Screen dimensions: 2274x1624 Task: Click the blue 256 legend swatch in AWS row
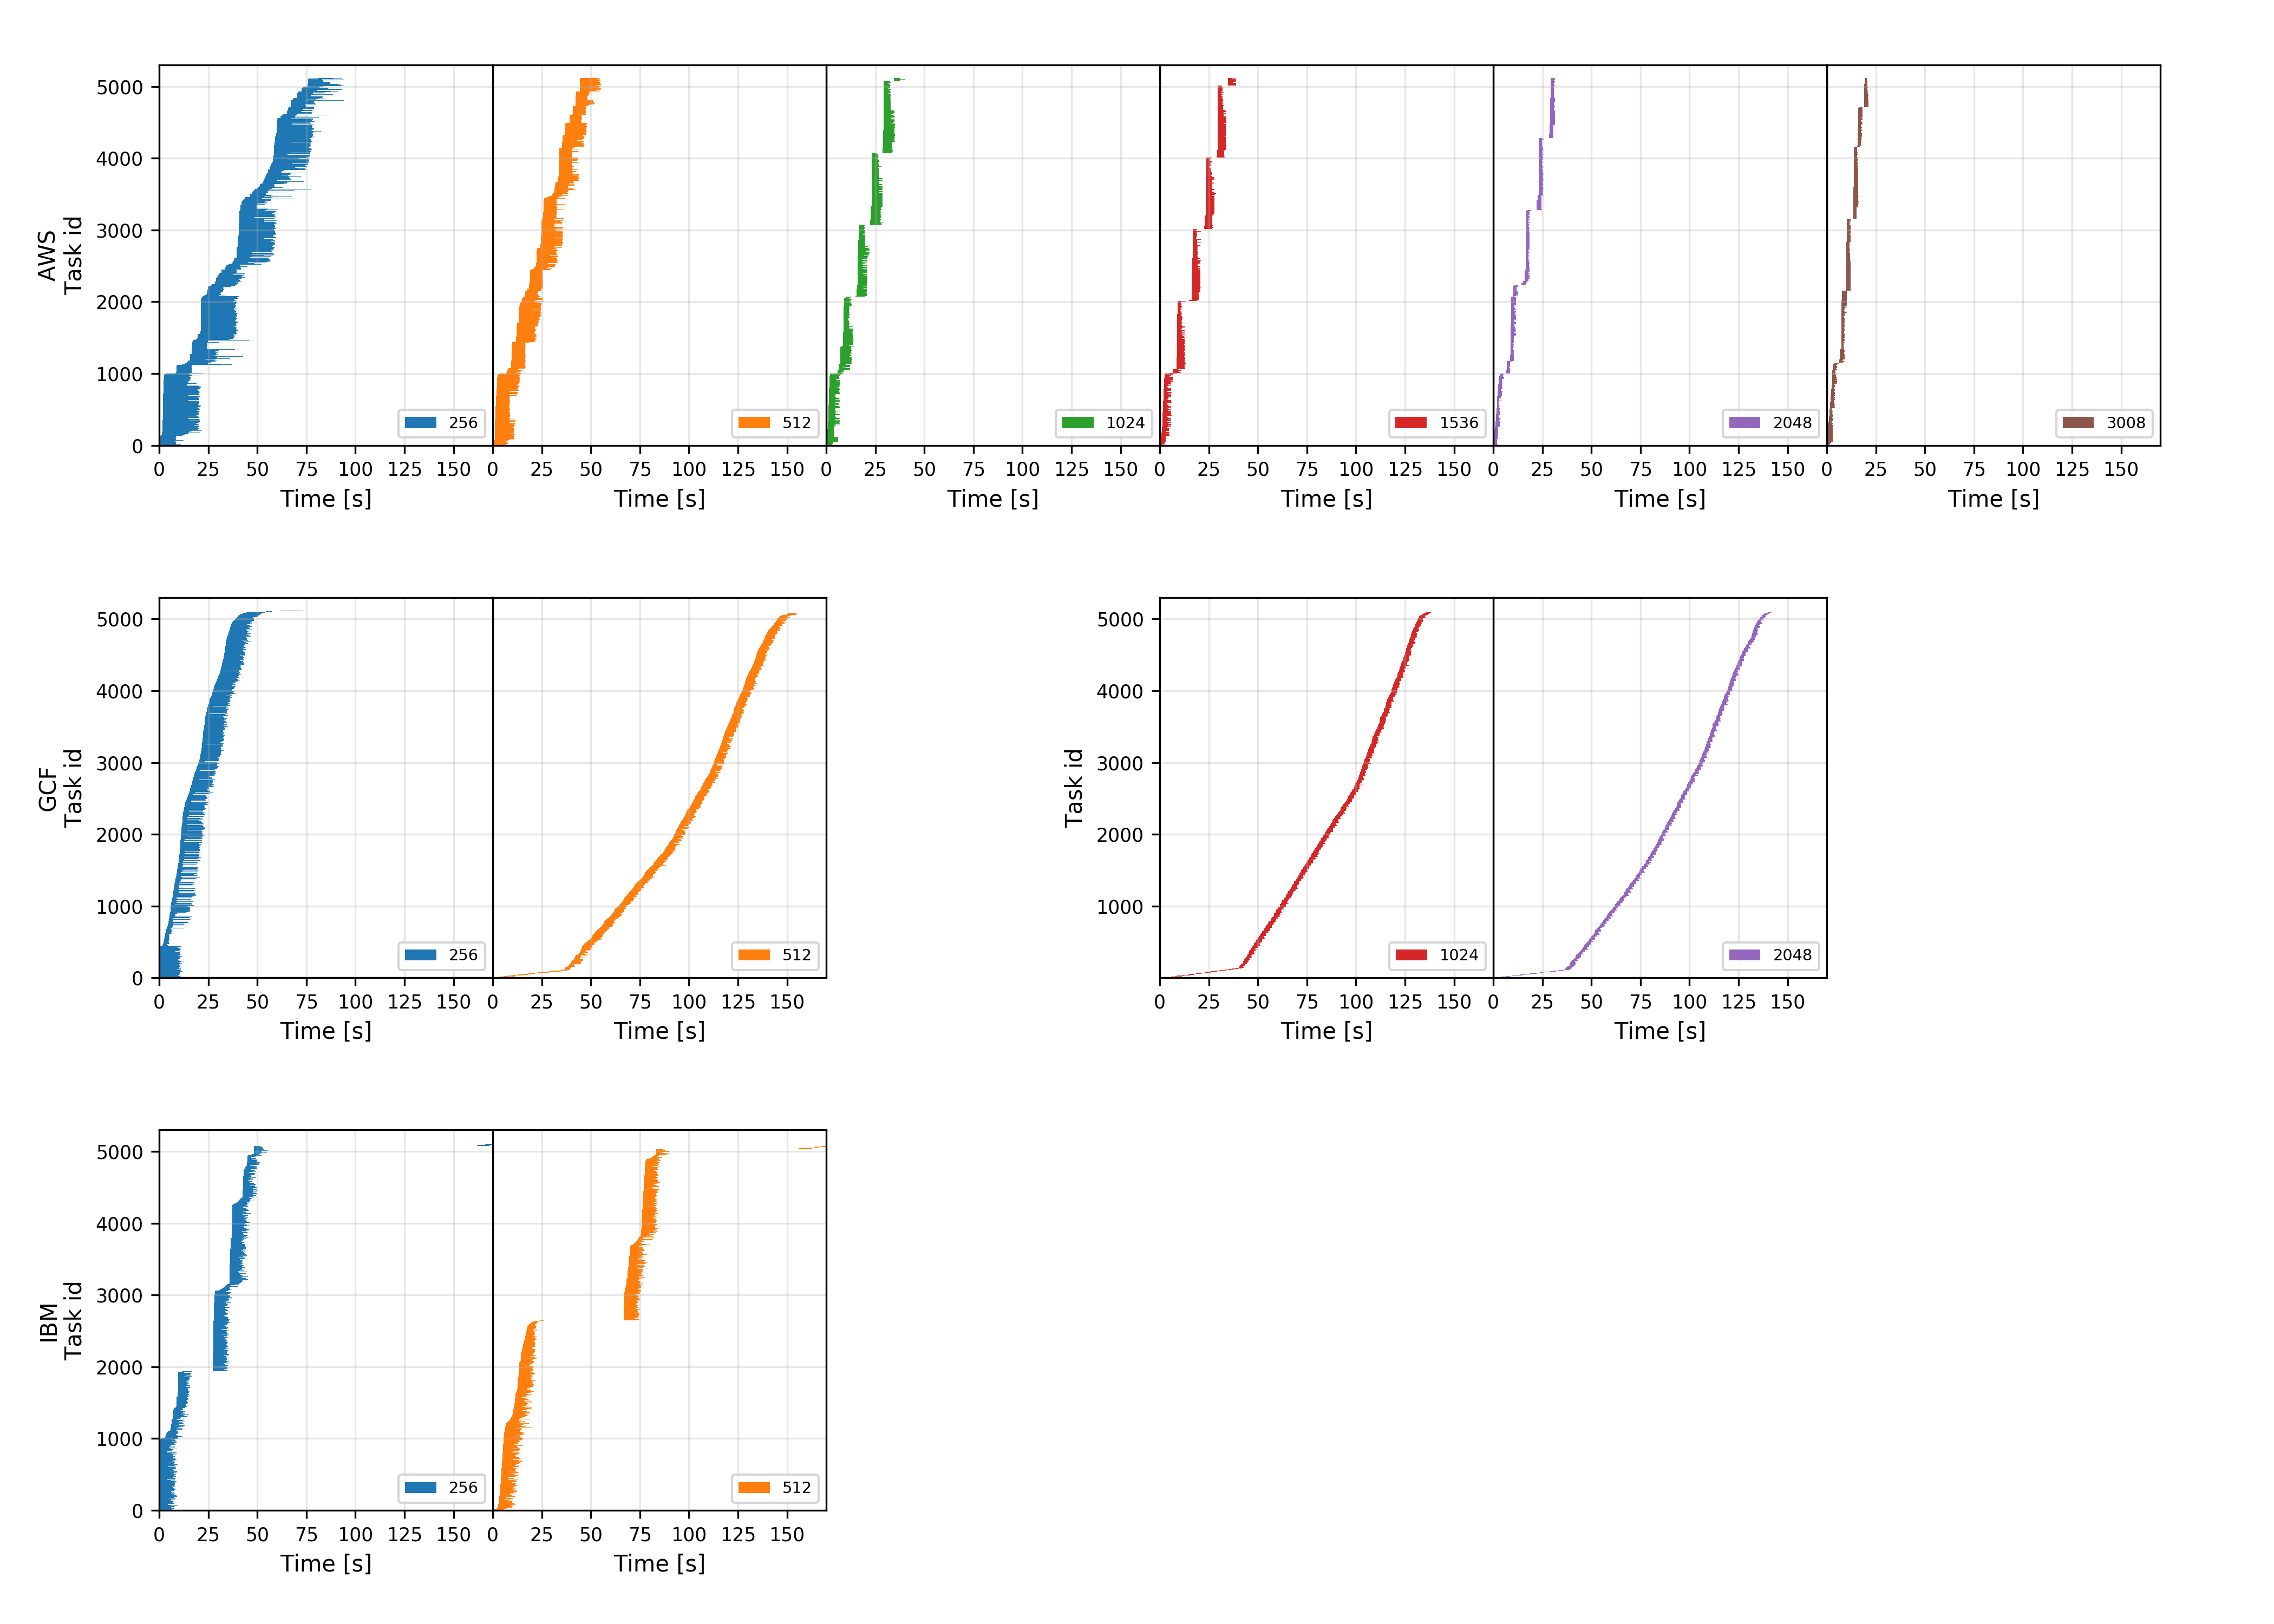pos(420,423)
